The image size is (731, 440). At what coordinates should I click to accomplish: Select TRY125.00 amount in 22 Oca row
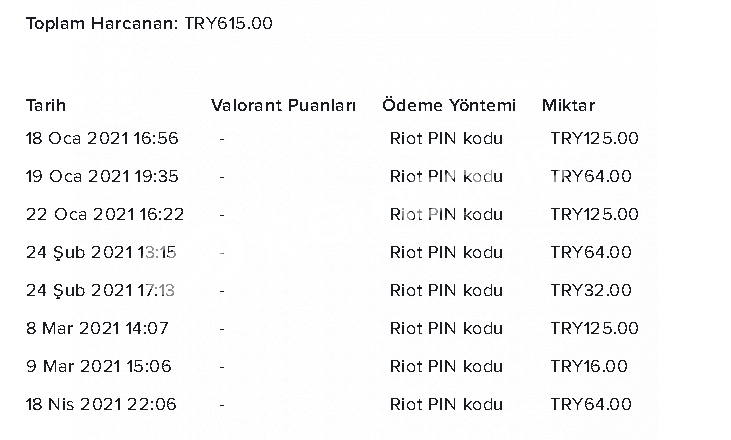point(594,214)
